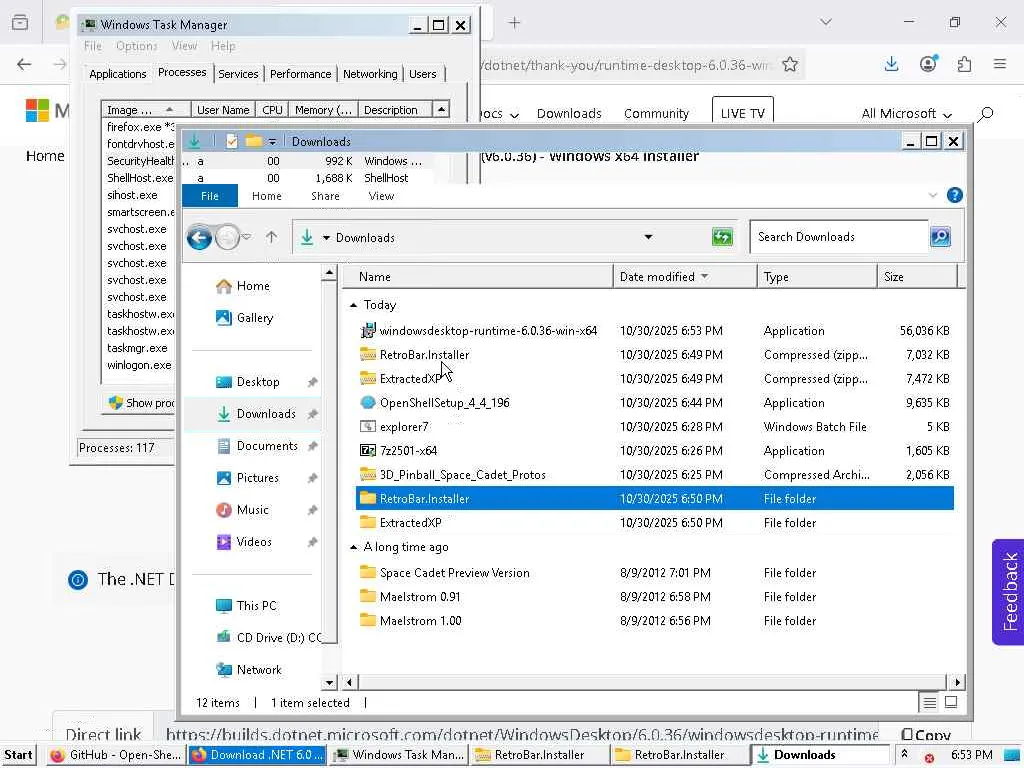Image resolution: width=1024 pixels, height=768 pixels.
Task: Select the ExtractedXP file folder row
Action: pyautogui.click(x=655, y=523)
